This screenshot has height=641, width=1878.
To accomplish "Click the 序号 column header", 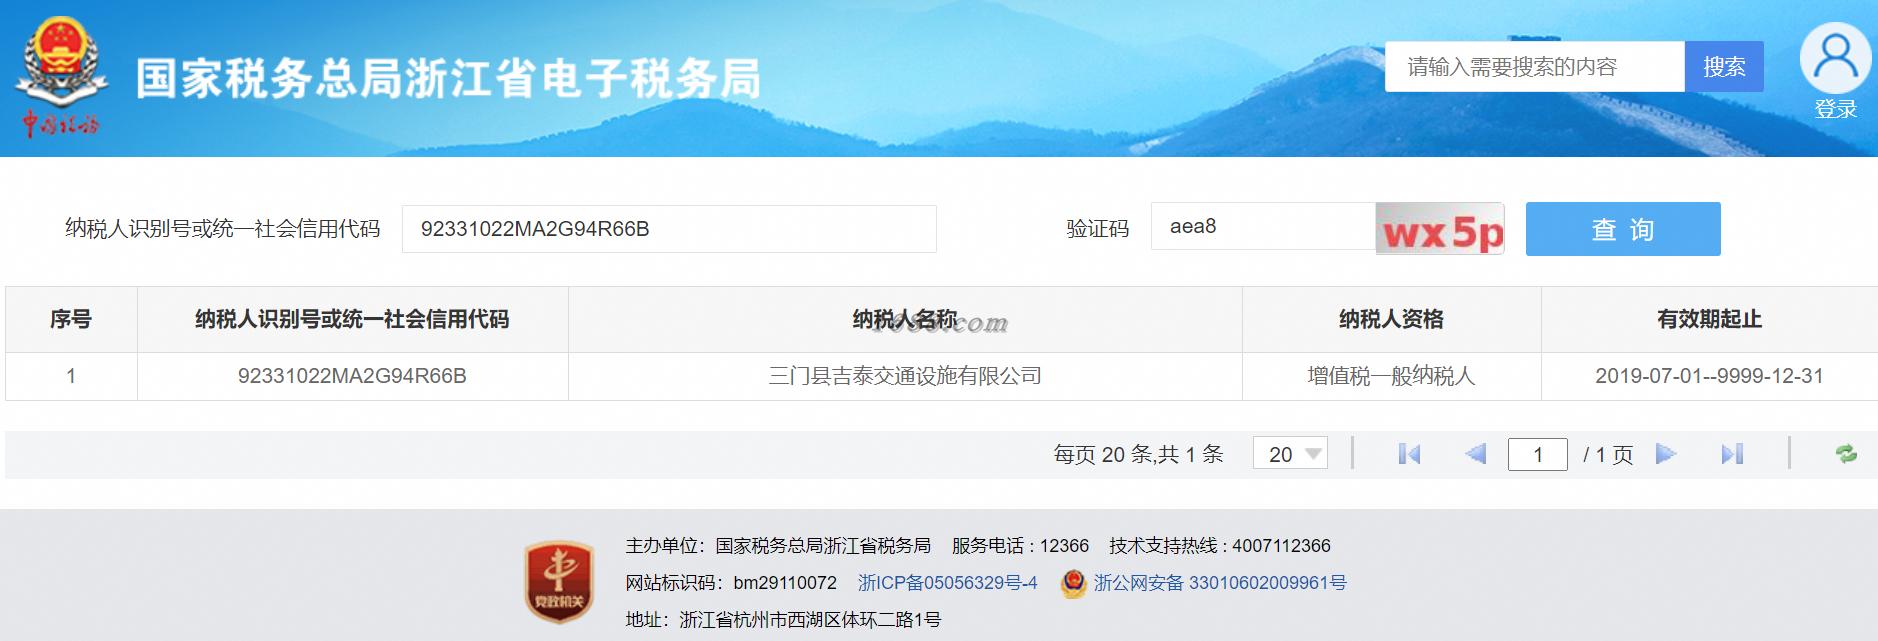I will [71, 319].
